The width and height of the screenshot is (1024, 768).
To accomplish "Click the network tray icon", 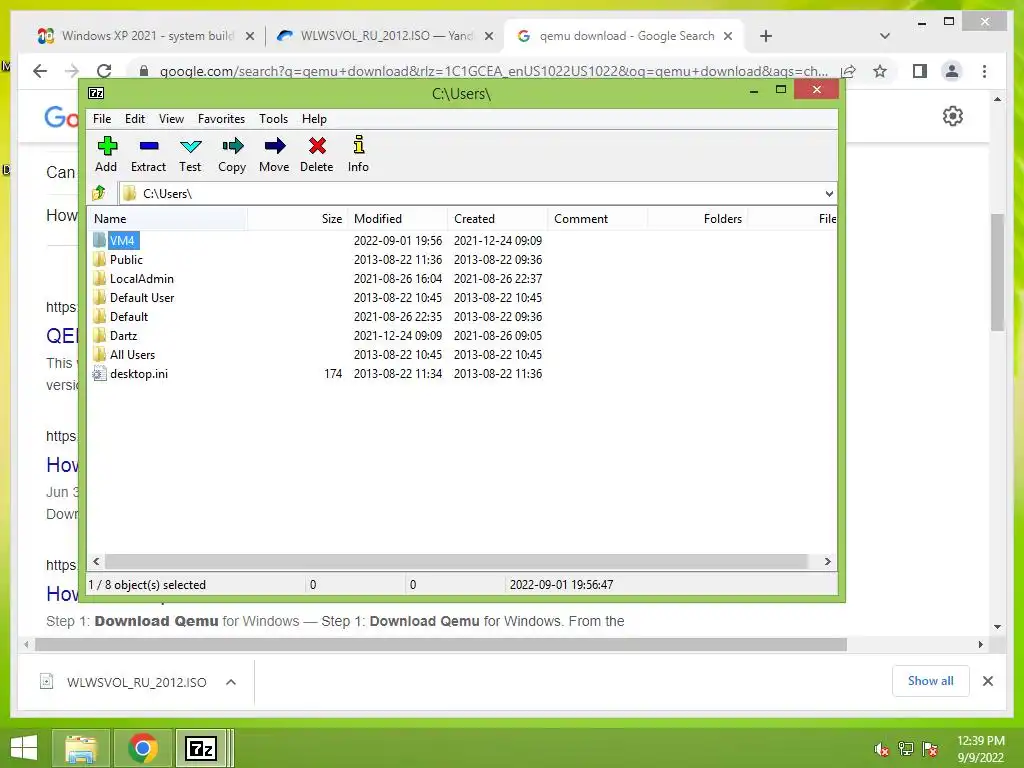I will click(906, 749).
